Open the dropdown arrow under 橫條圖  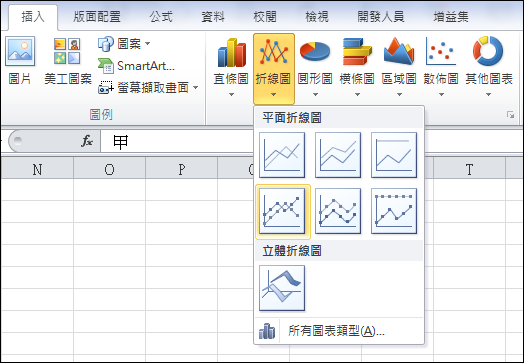357,95
